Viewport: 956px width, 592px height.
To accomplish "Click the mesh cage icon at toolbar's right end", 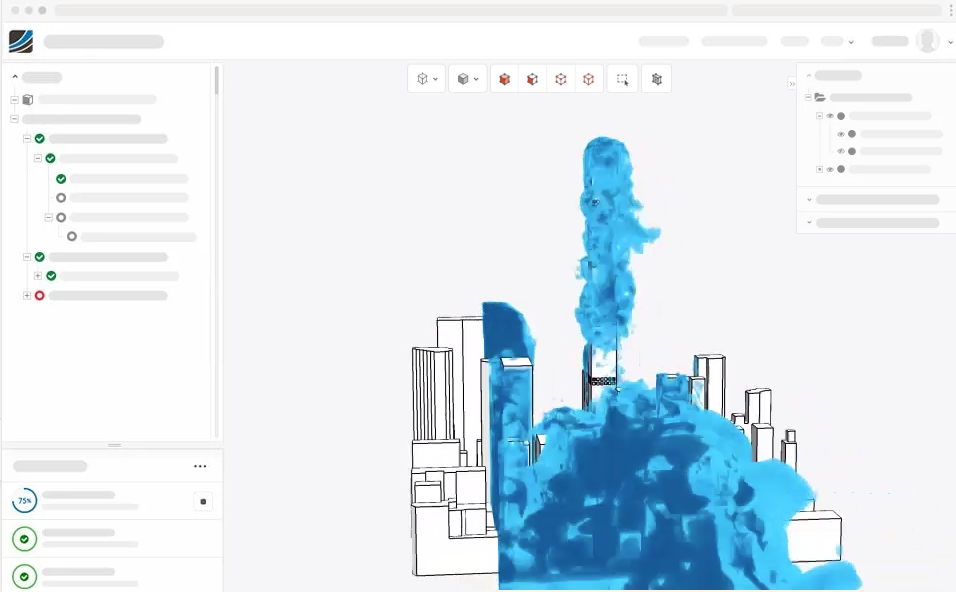I will click(656, 79).
